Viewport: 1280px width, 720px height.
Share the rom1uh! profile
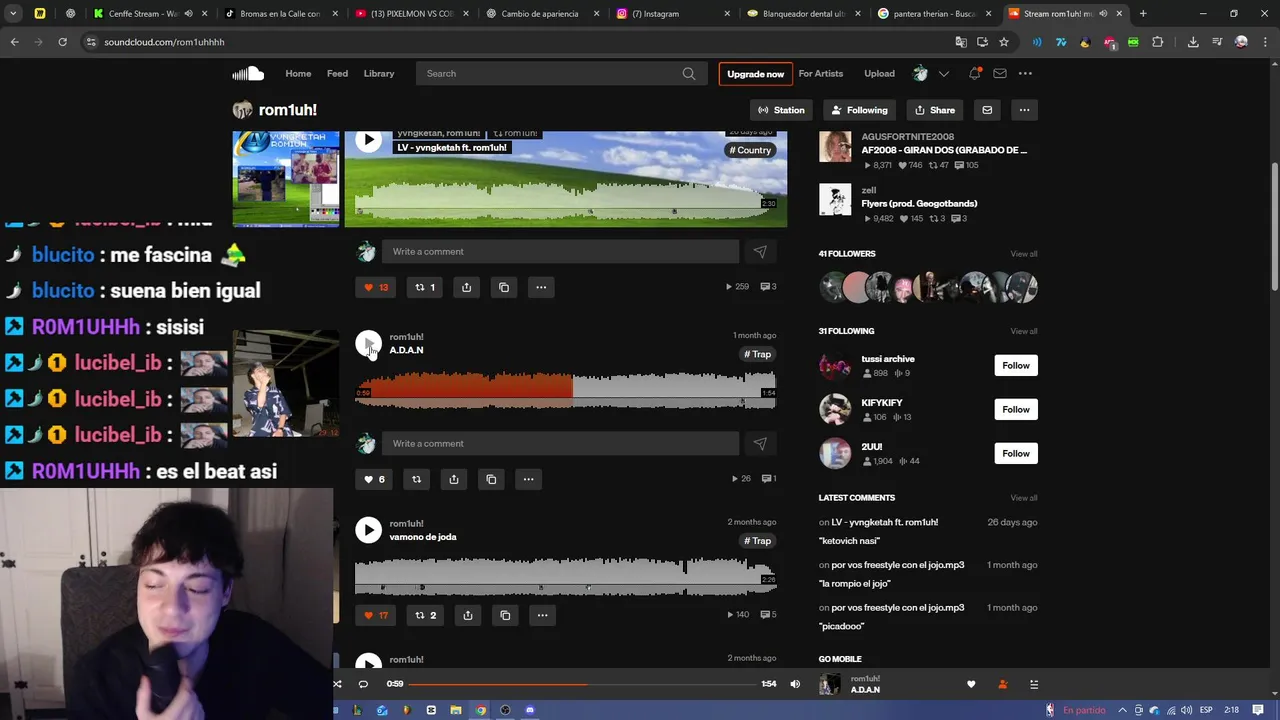click(935, 110)
